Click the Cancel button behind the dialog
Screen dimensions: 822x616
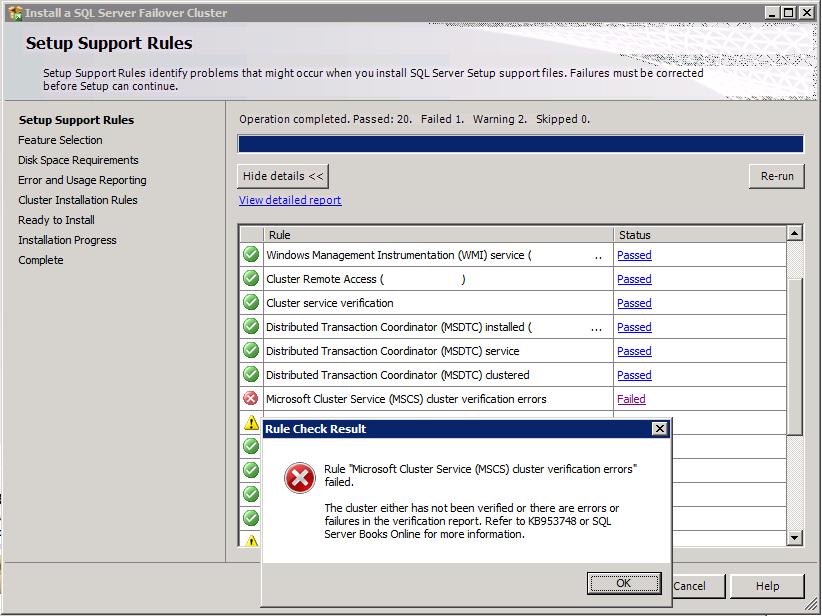point(697,586)
